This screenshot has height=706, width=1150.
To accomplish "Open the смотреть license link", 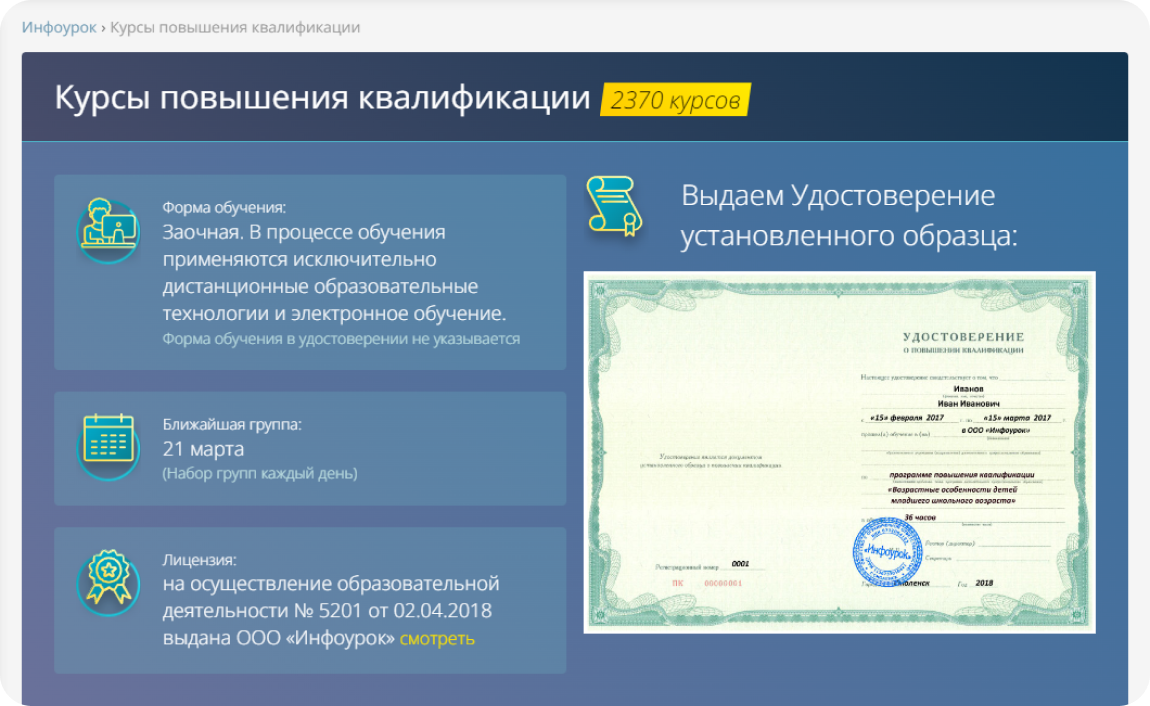I will point(437,638).
